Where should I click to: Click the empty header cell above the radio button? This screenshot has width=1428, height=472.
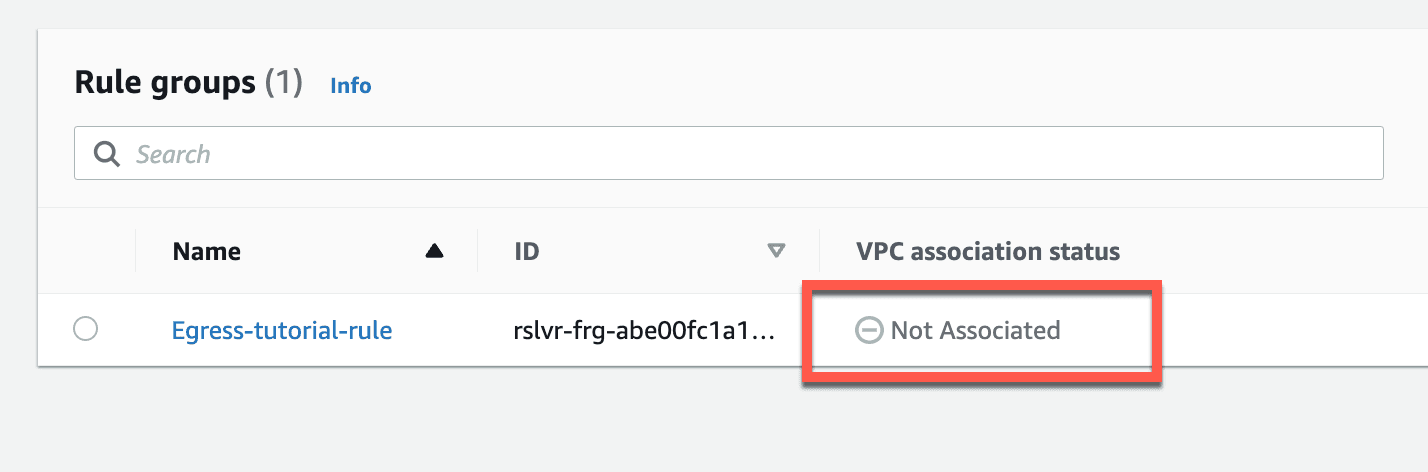[x=86, y=251]
